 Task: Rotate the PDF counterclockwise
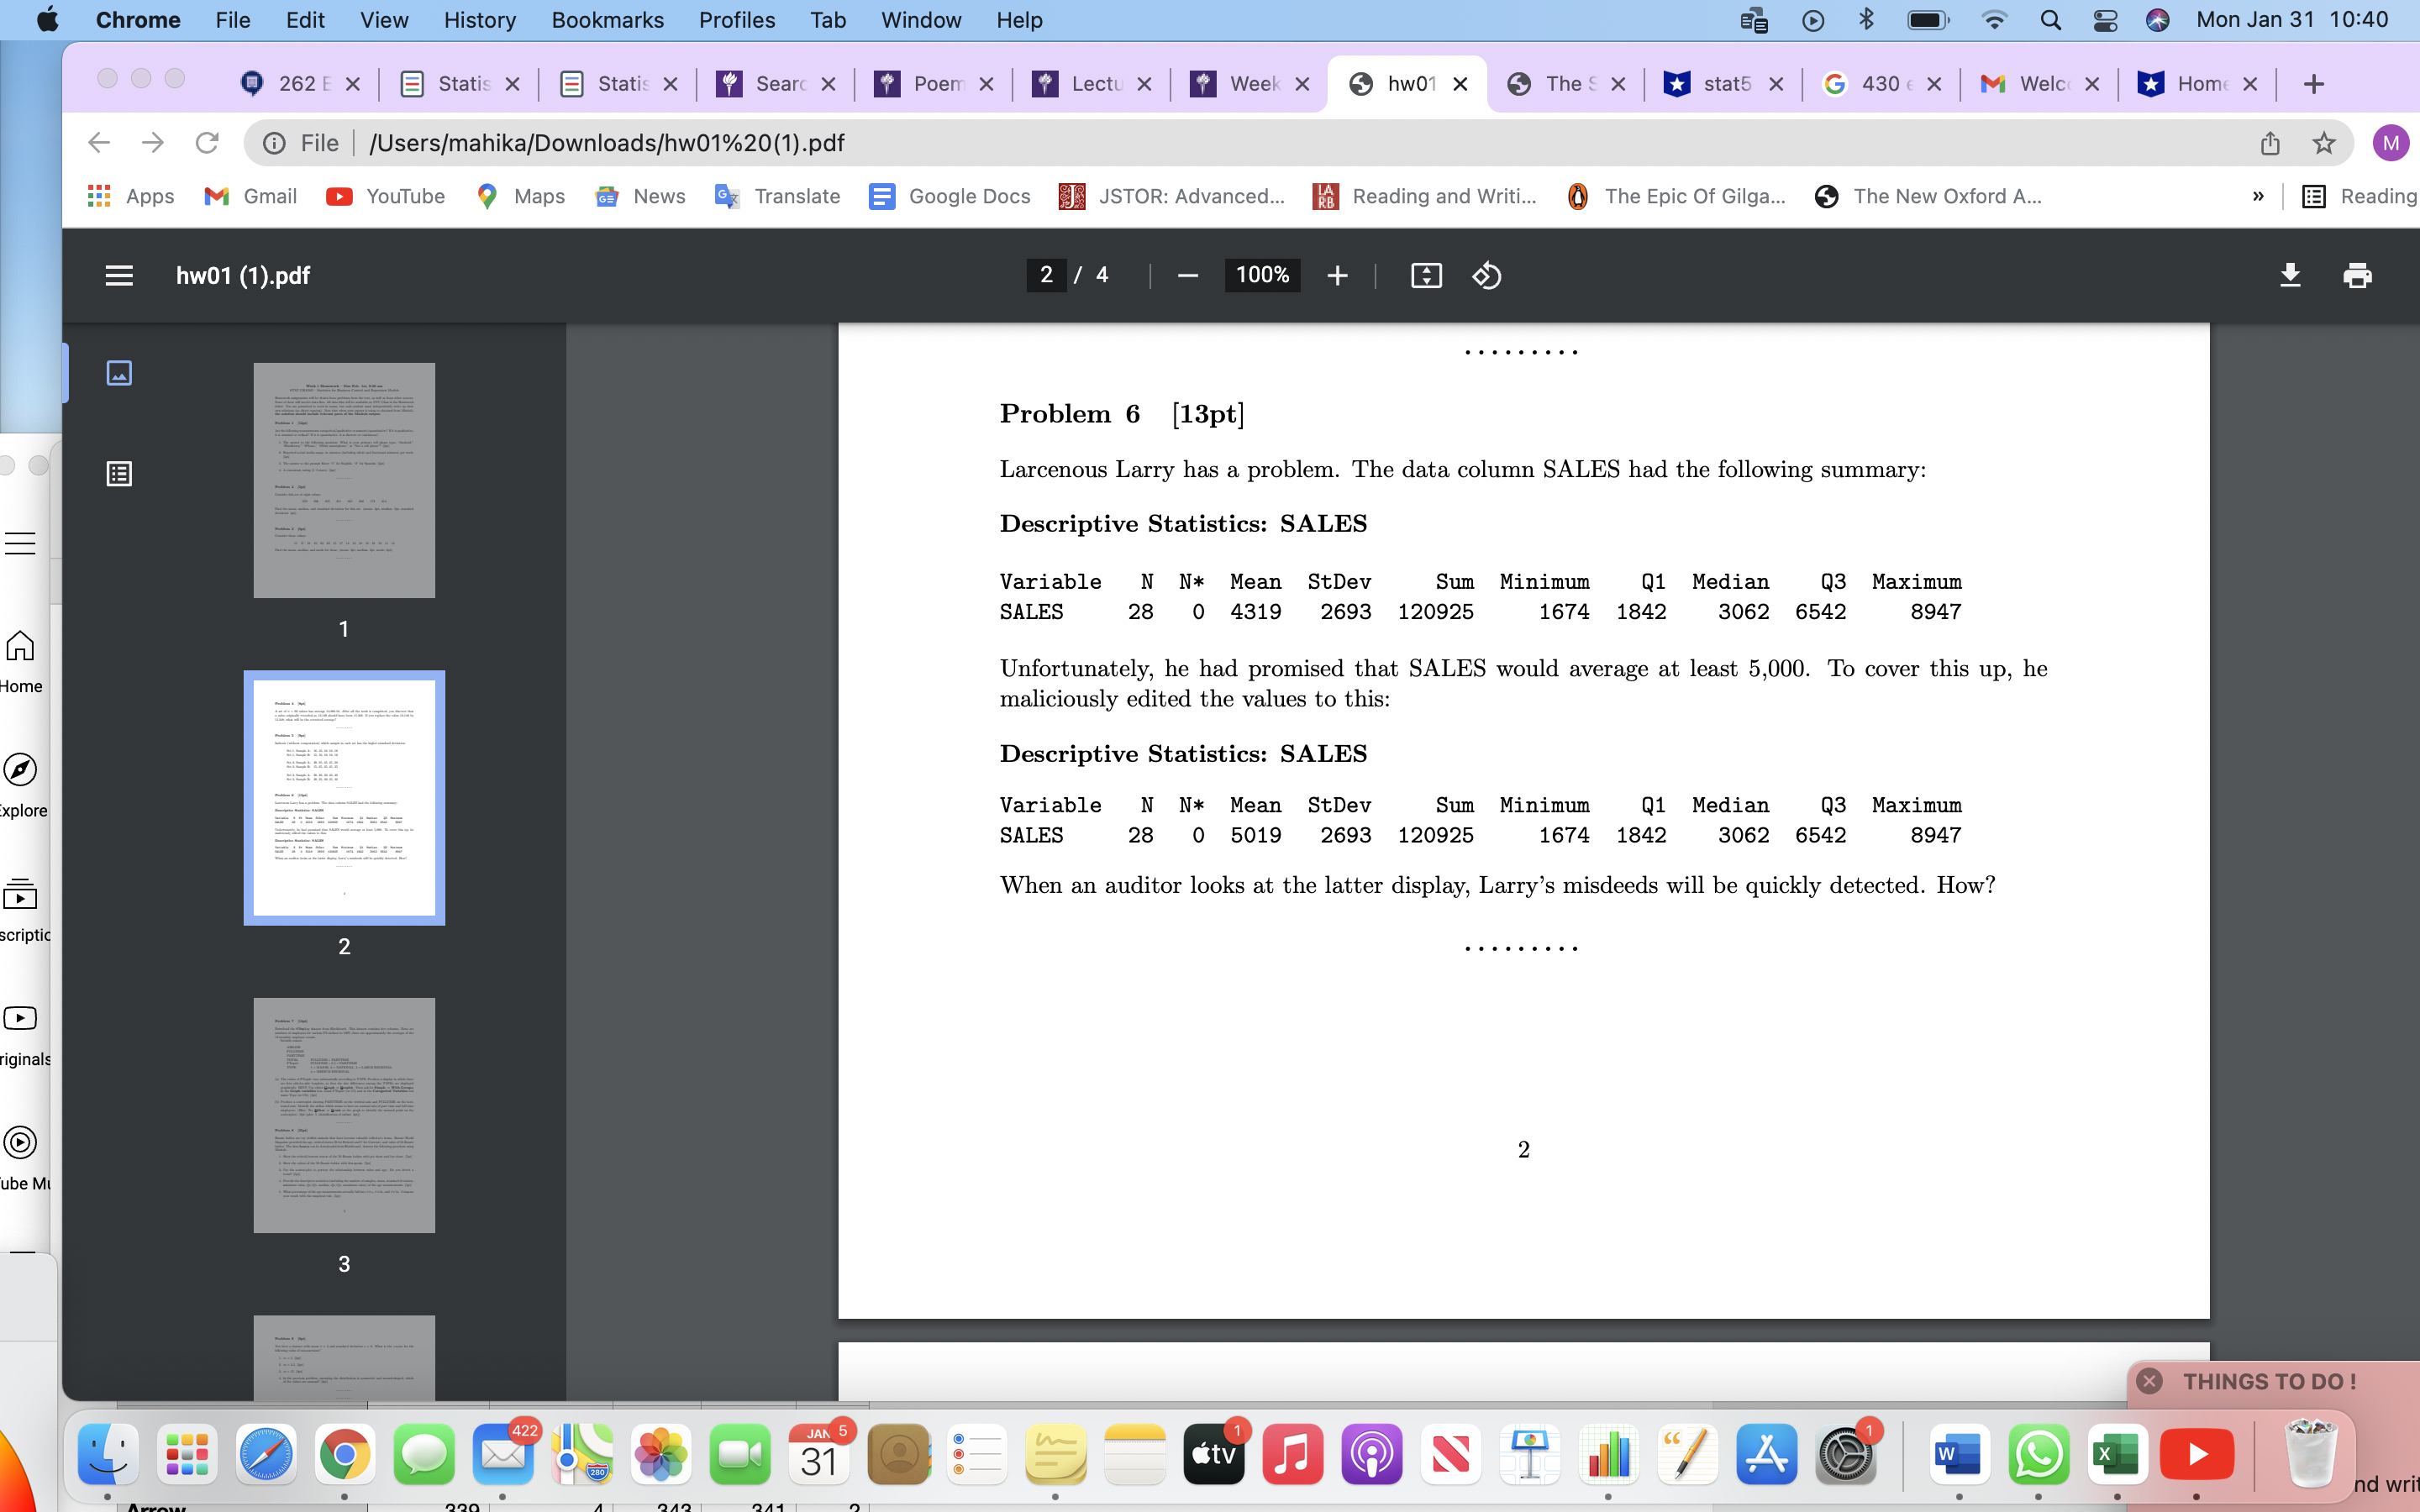coord(1486,275)
